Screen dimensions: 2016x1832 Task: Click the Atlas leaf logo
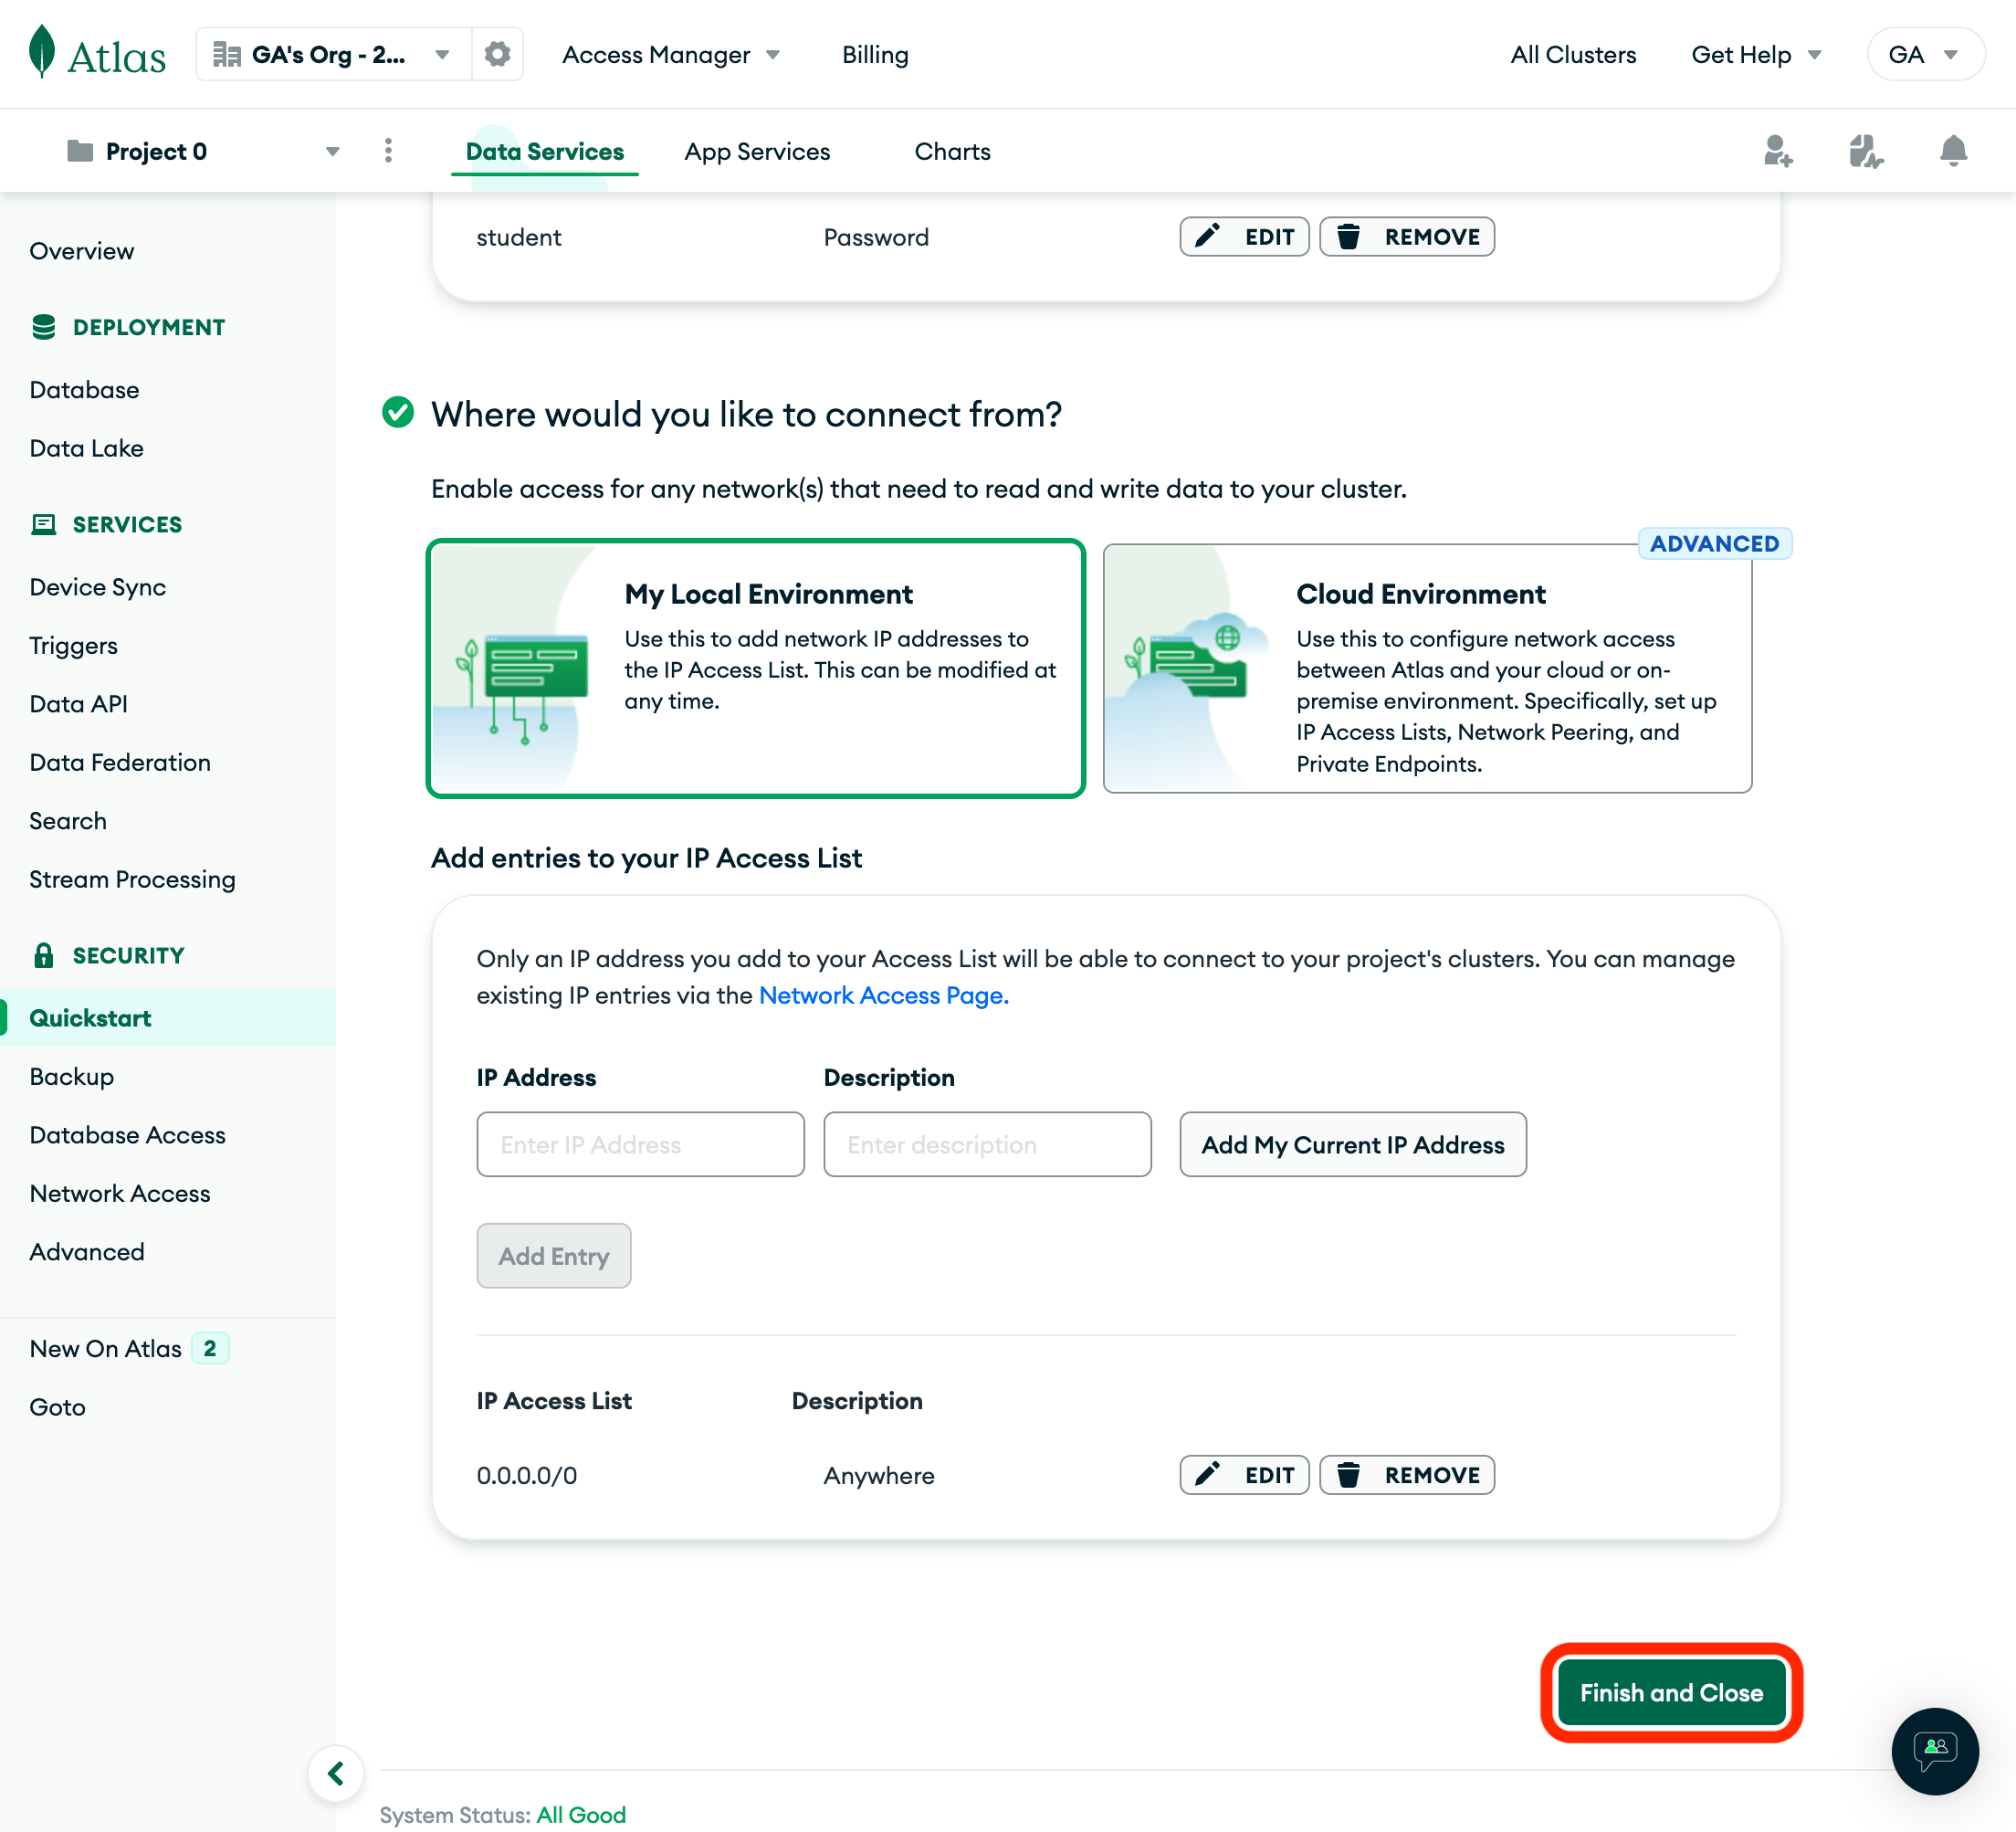pos(42,52)
